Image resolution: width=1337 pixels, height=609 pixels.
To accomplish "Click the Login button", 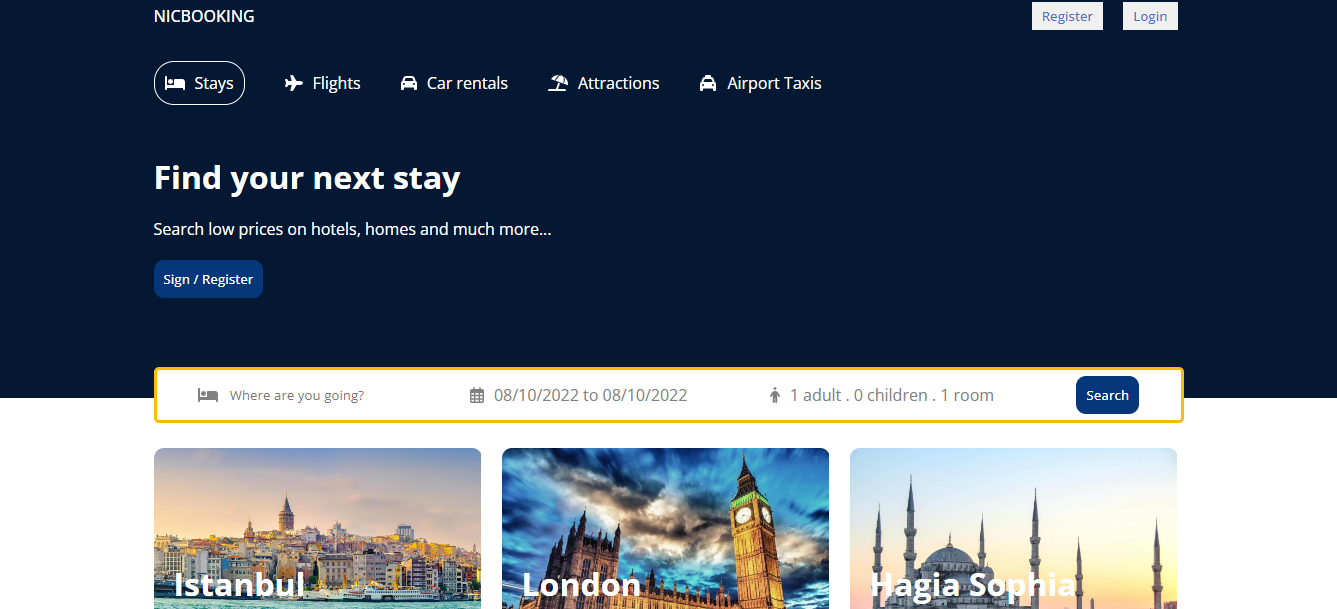I will click(1150, 16).
